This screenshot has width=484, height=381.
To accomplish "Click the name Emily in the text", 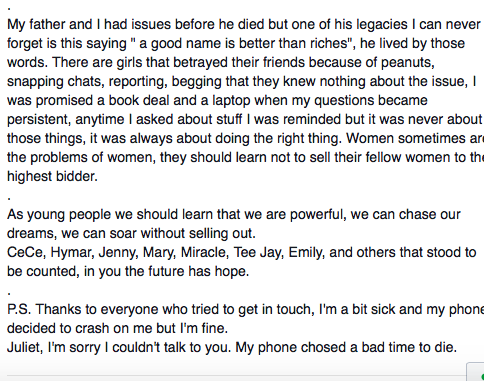I will [306, 252].
